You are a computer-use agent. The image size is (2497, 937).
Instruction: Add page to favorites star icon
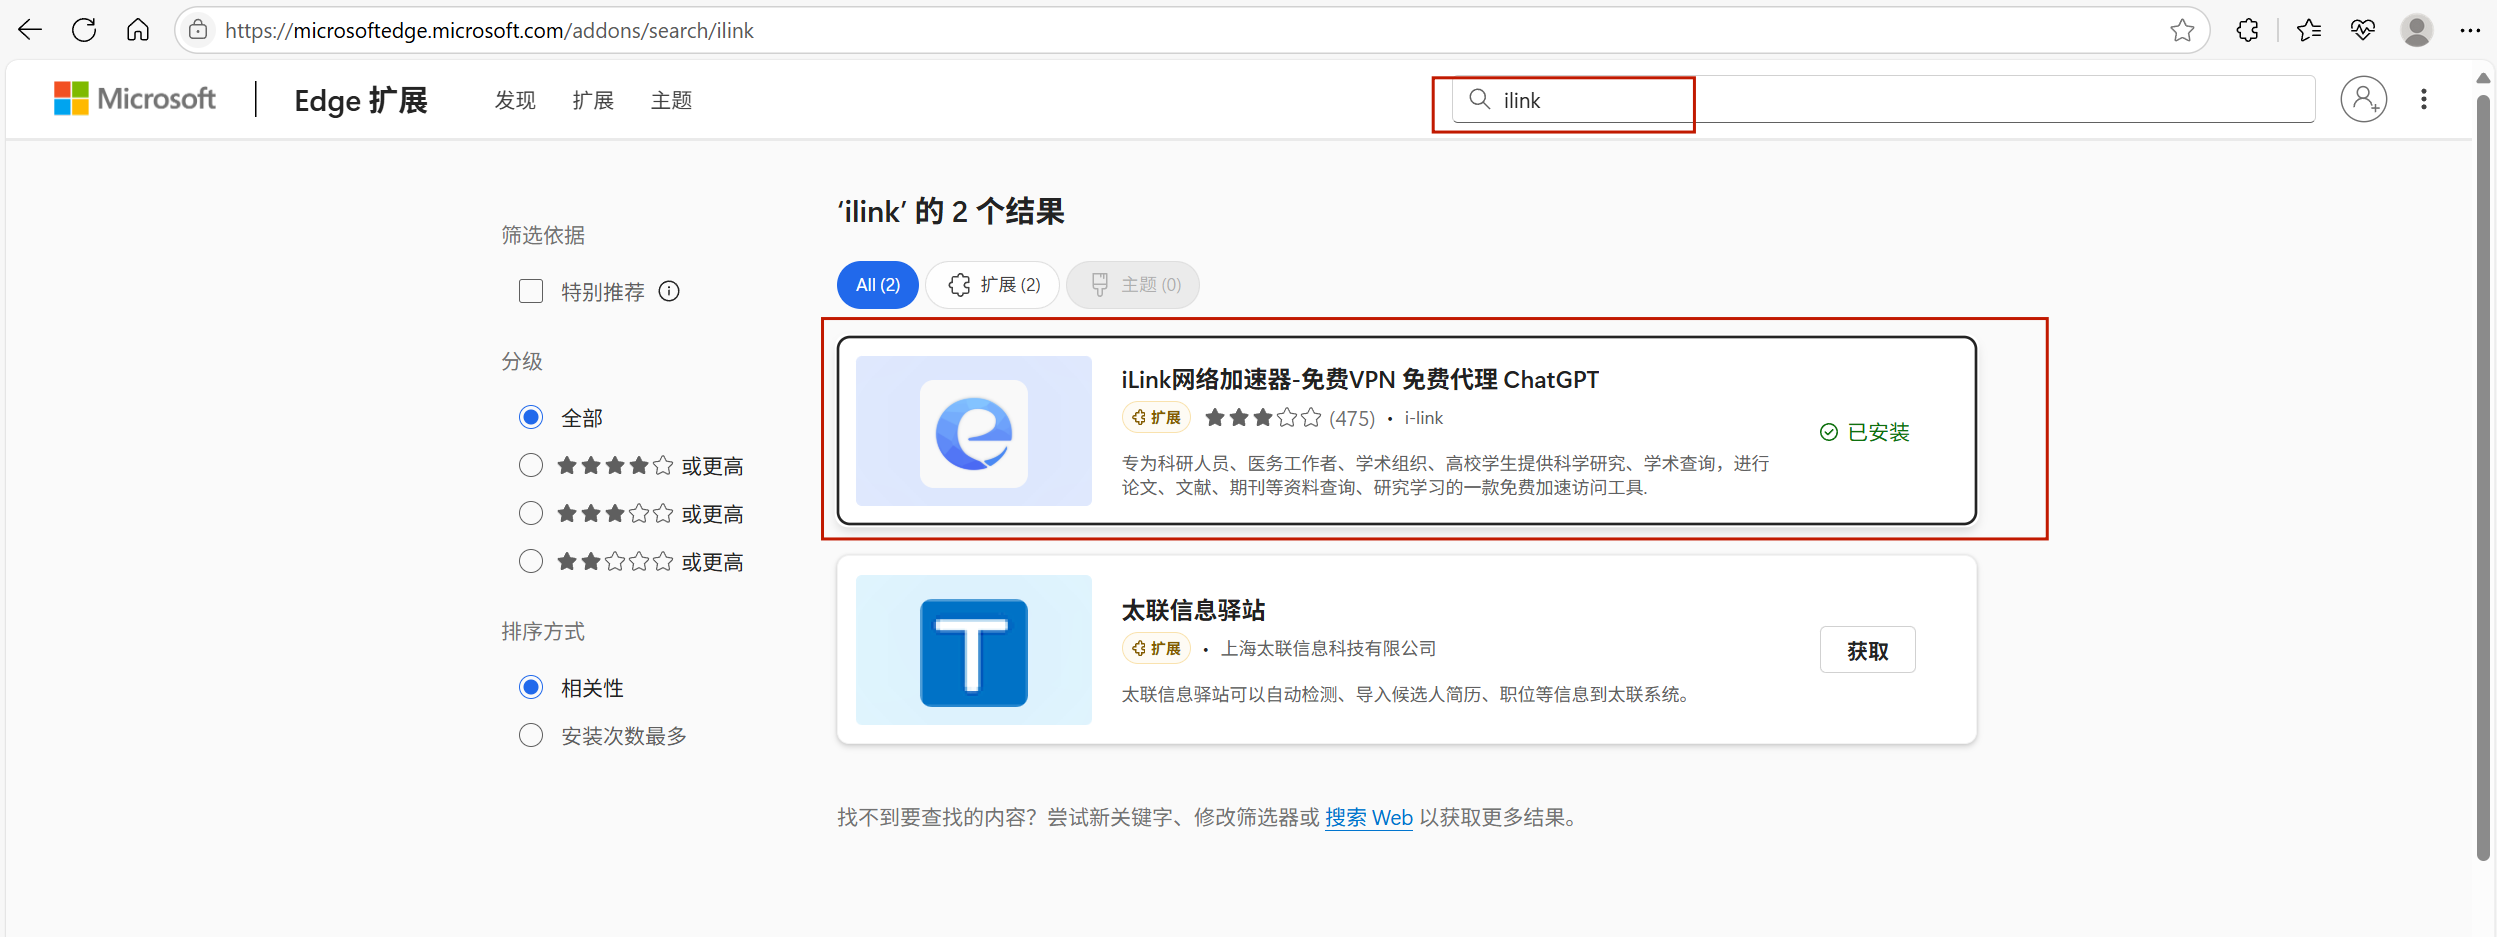[2182, 31]
